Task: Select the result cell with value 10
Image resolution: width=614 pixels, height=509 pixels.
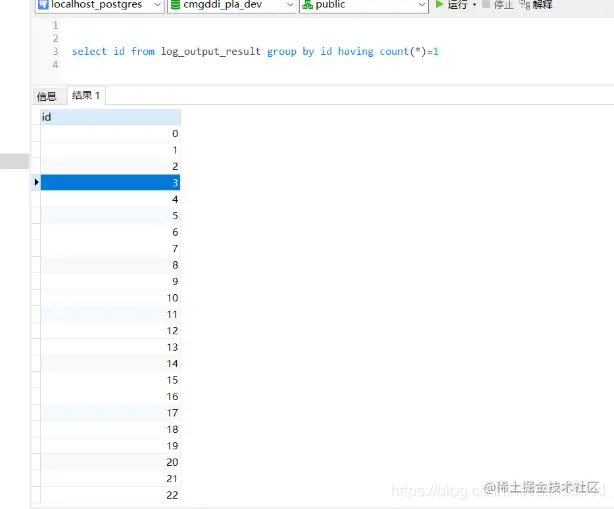Action: coord(110,298)
